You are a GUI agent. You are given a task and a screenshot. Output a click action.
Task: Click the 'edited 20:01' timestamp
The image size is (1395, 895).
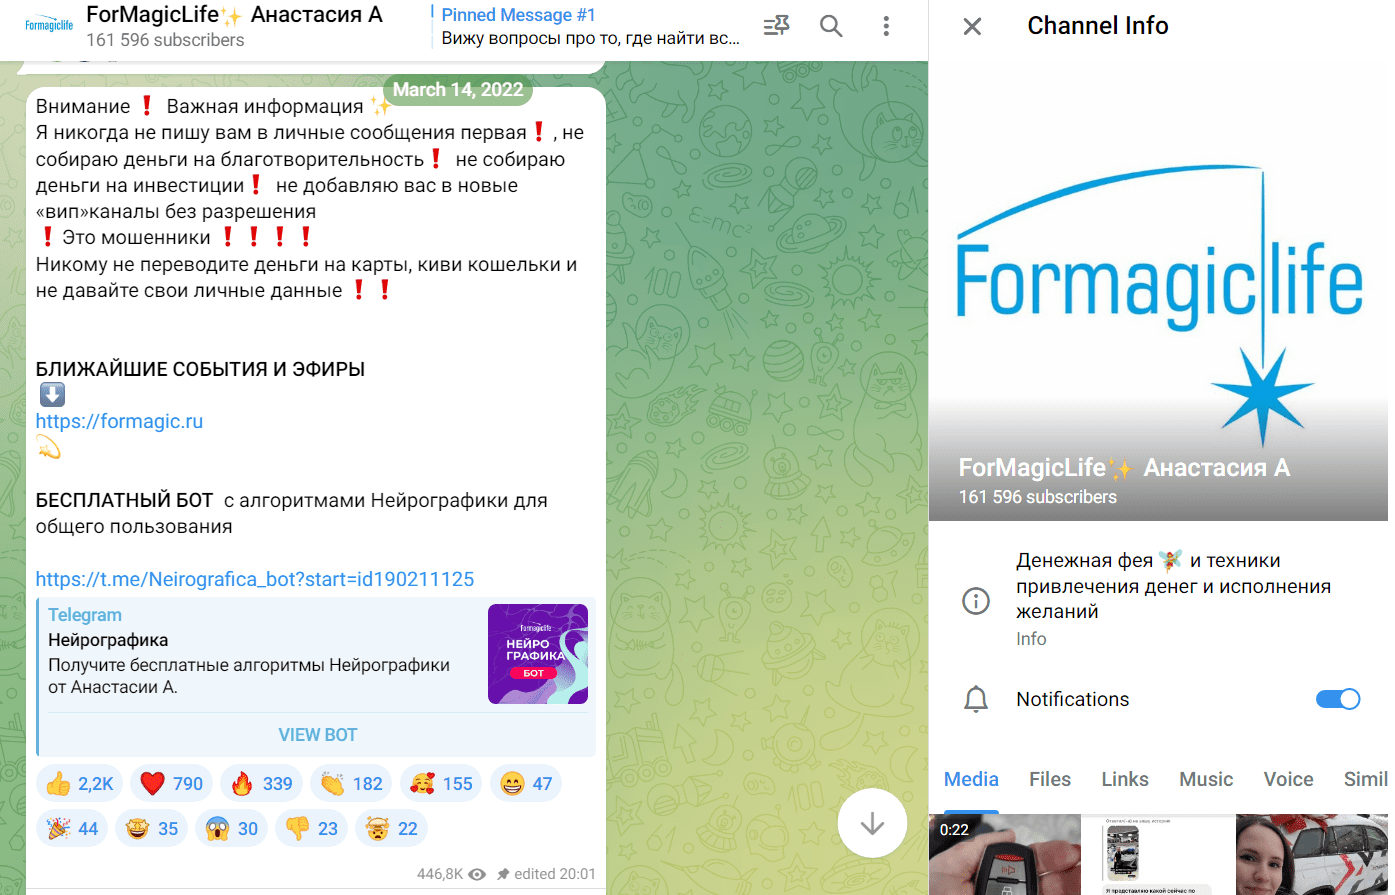click(555, 873)
